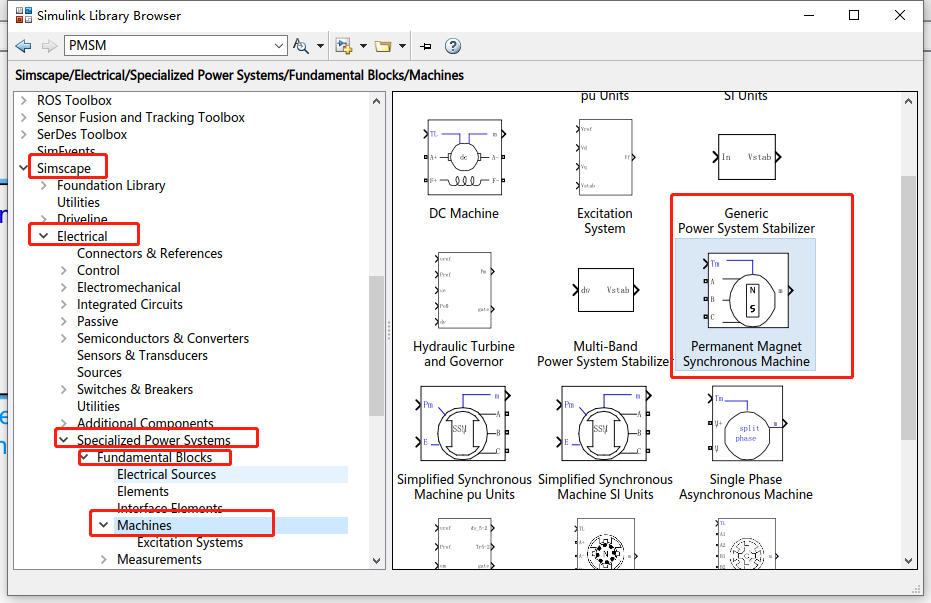This screenshot has height=603, width=931.
Task: Click tree panel scroll-down arrow
Action: point(376,560)
